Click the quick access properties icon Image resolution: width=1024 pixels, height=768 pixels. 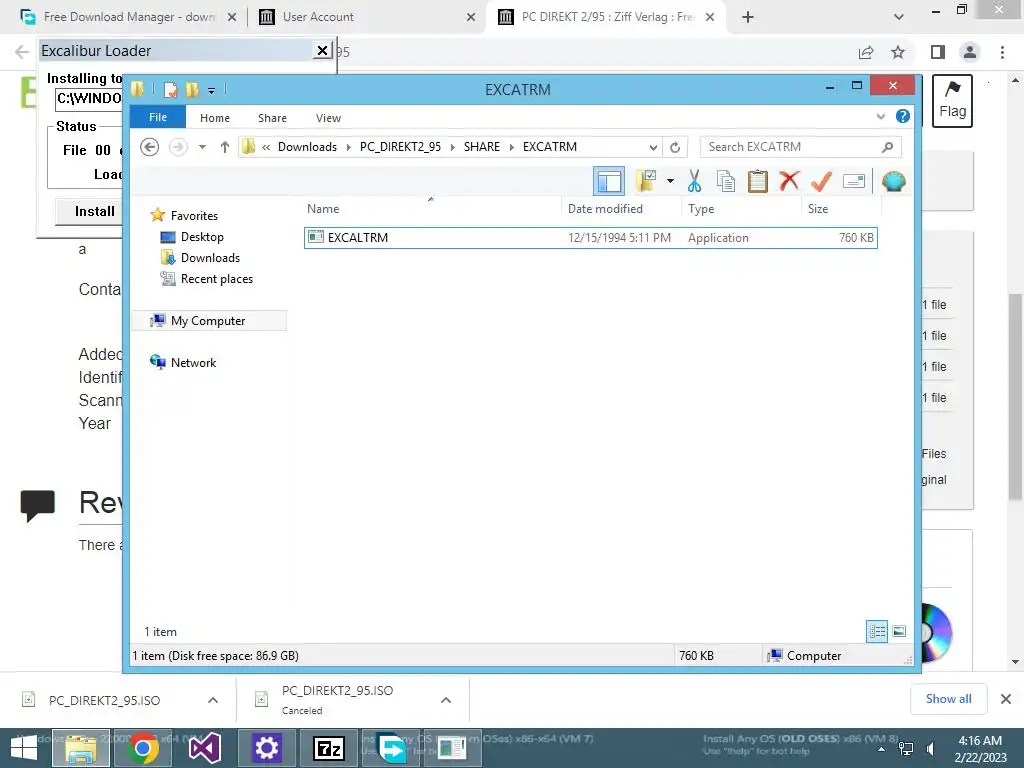tap(170, 89)
